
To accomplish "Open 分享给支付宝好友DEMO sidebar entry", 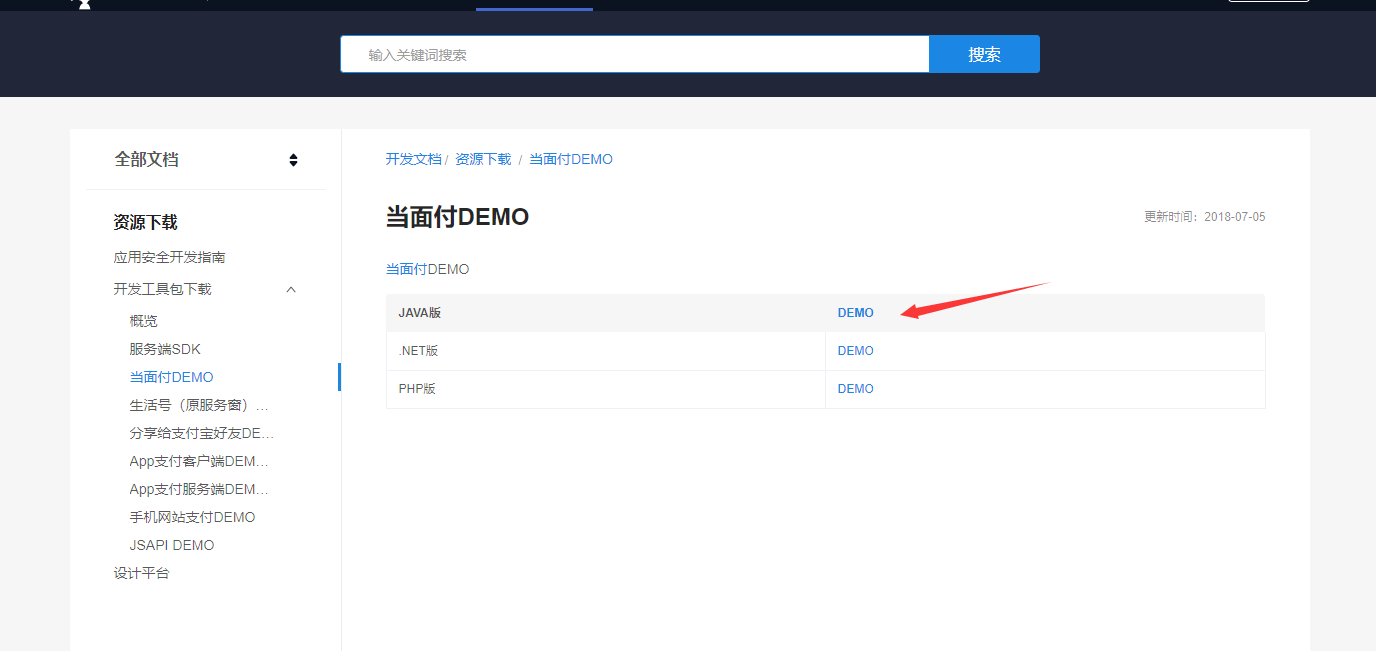I will click(x=201, y=433).
